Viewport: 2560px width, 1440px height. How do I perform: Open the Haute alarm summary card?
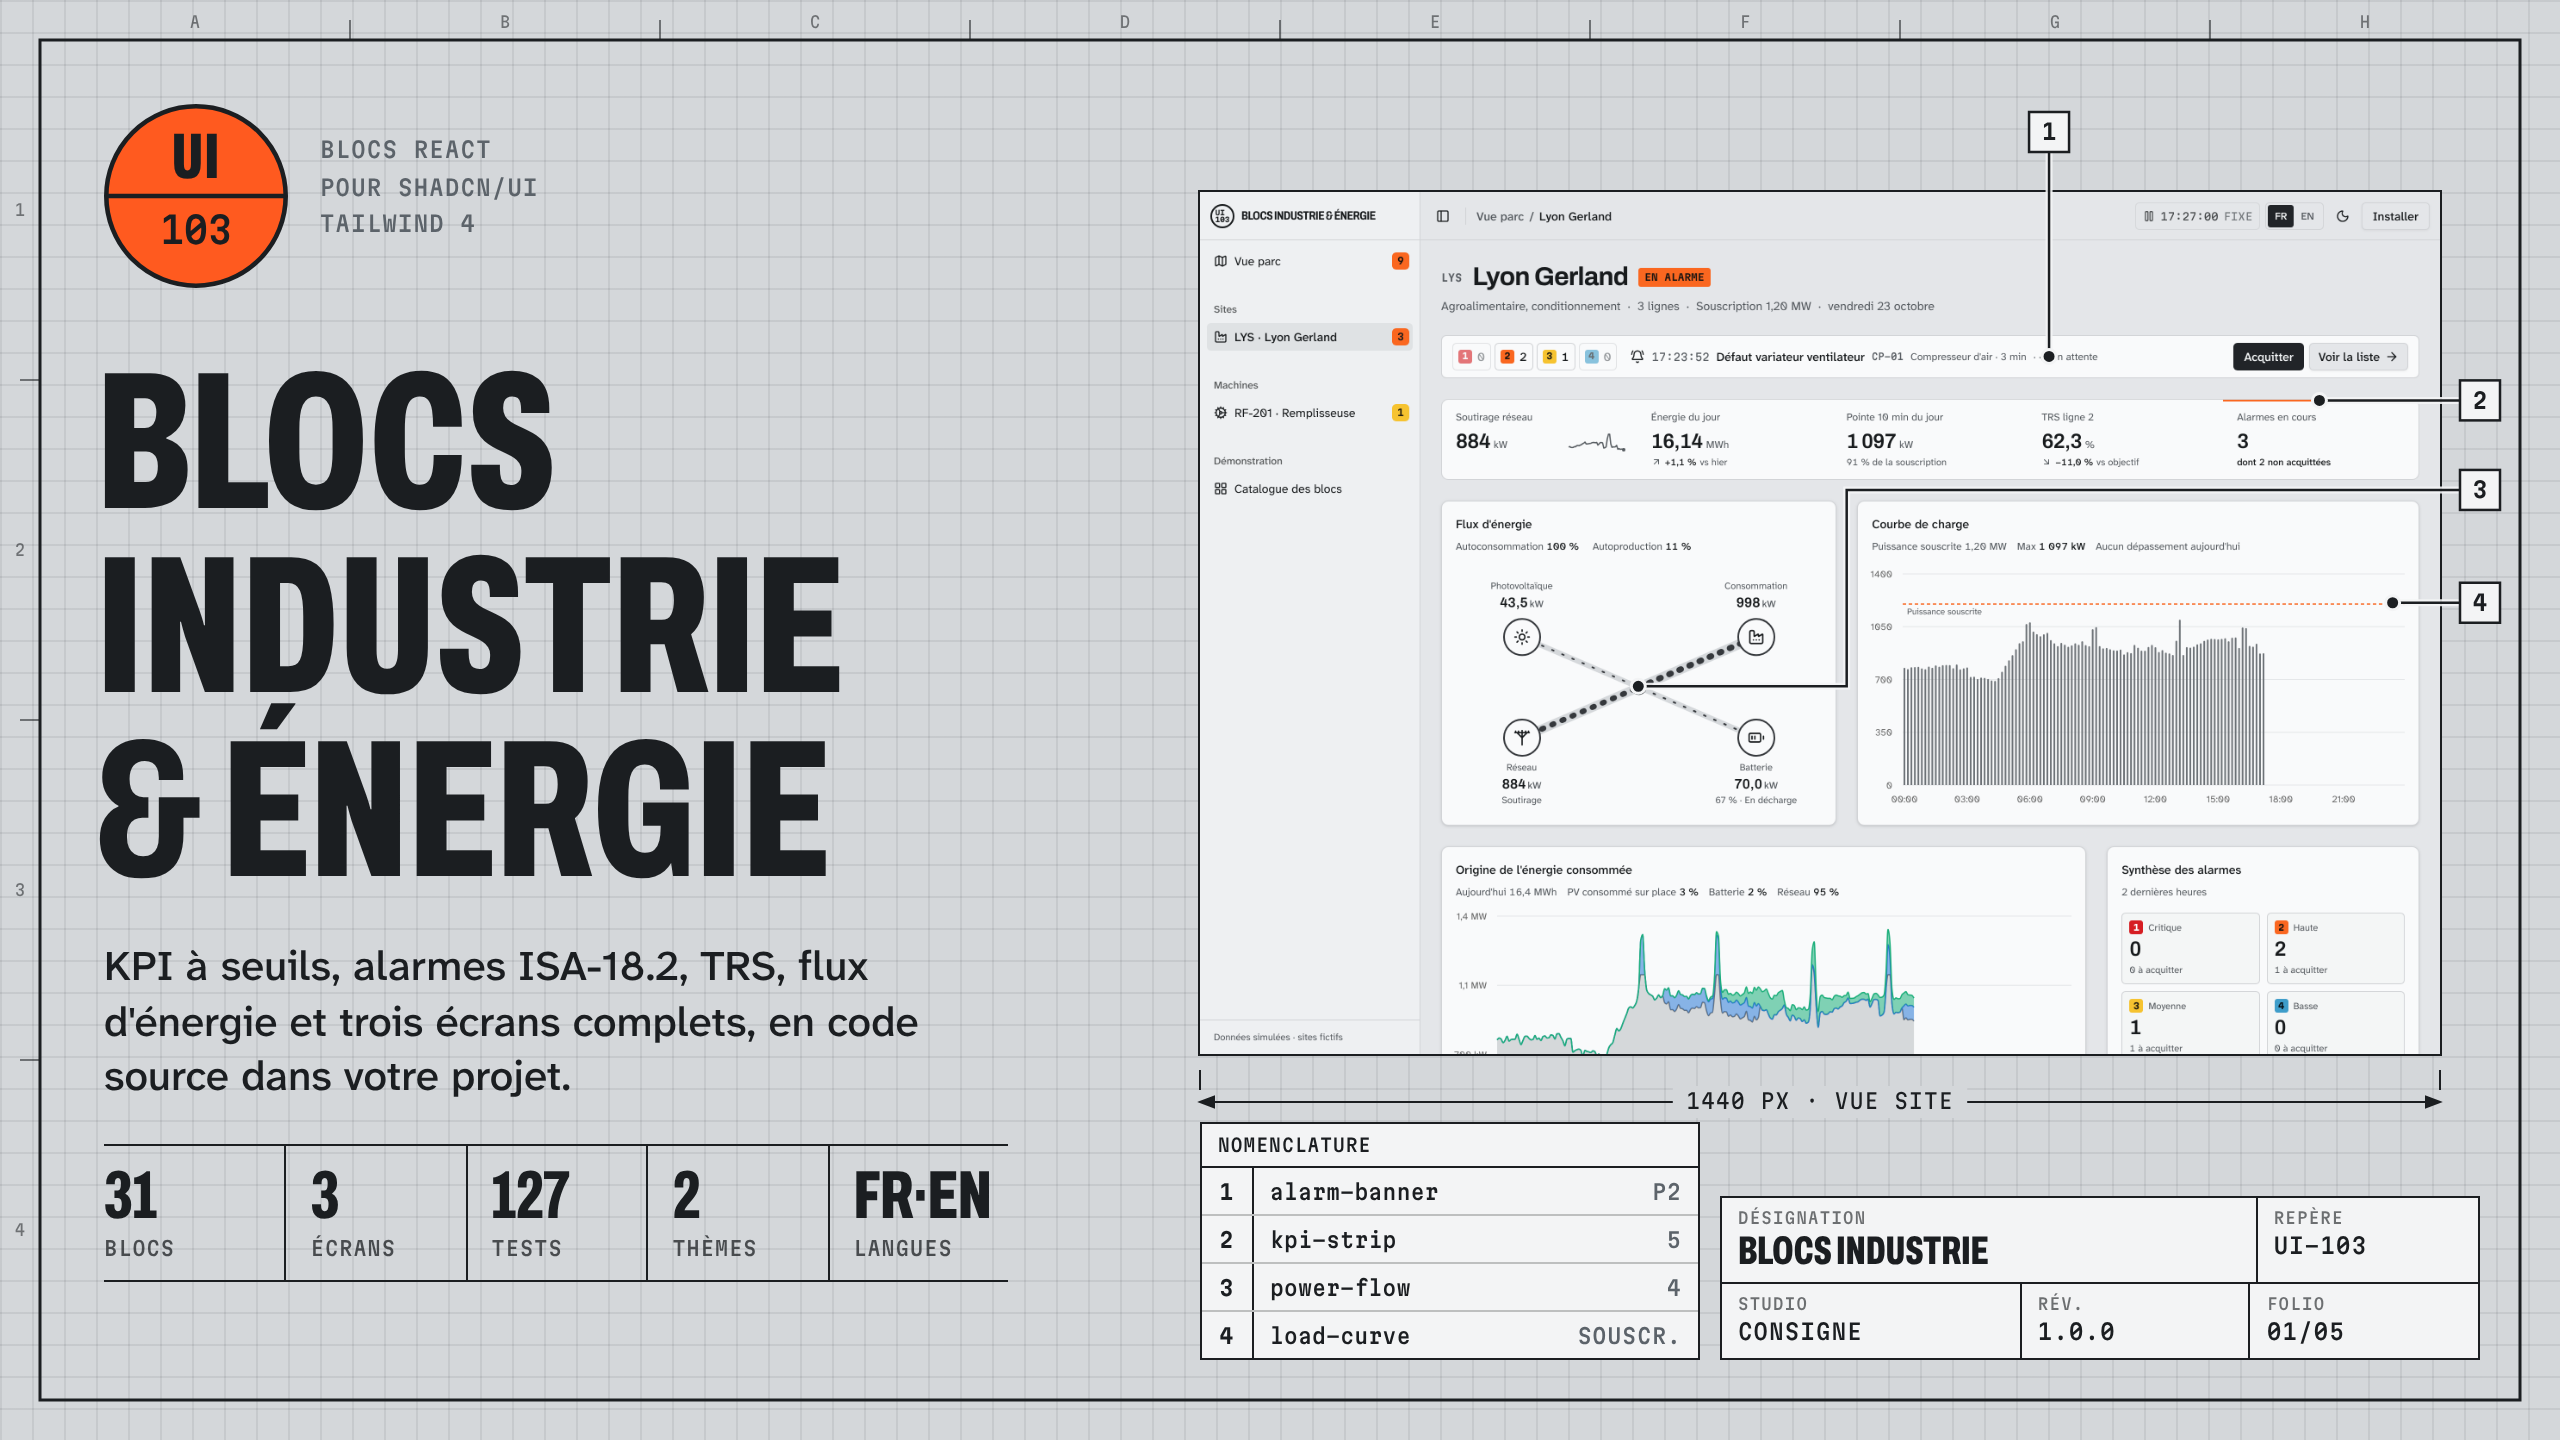(x=2335, y=948)
